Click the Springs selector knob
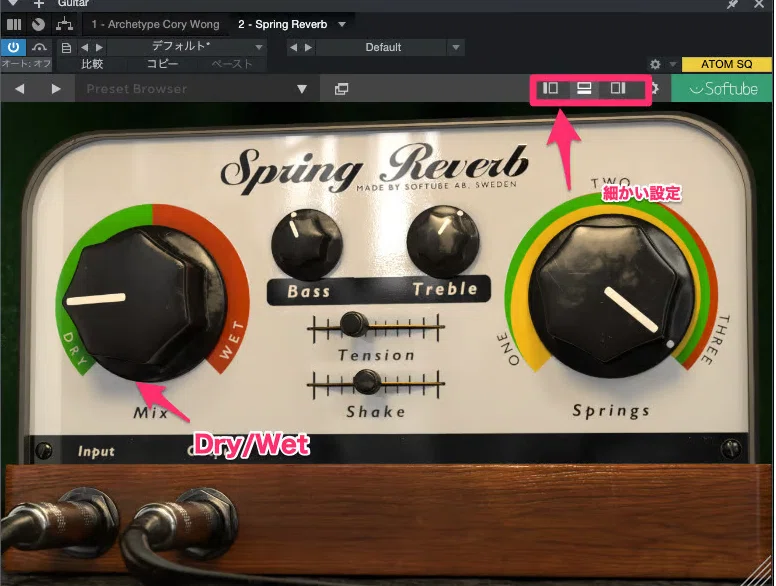The height and width of the screenshot is (586, 776). coord(612,298)
